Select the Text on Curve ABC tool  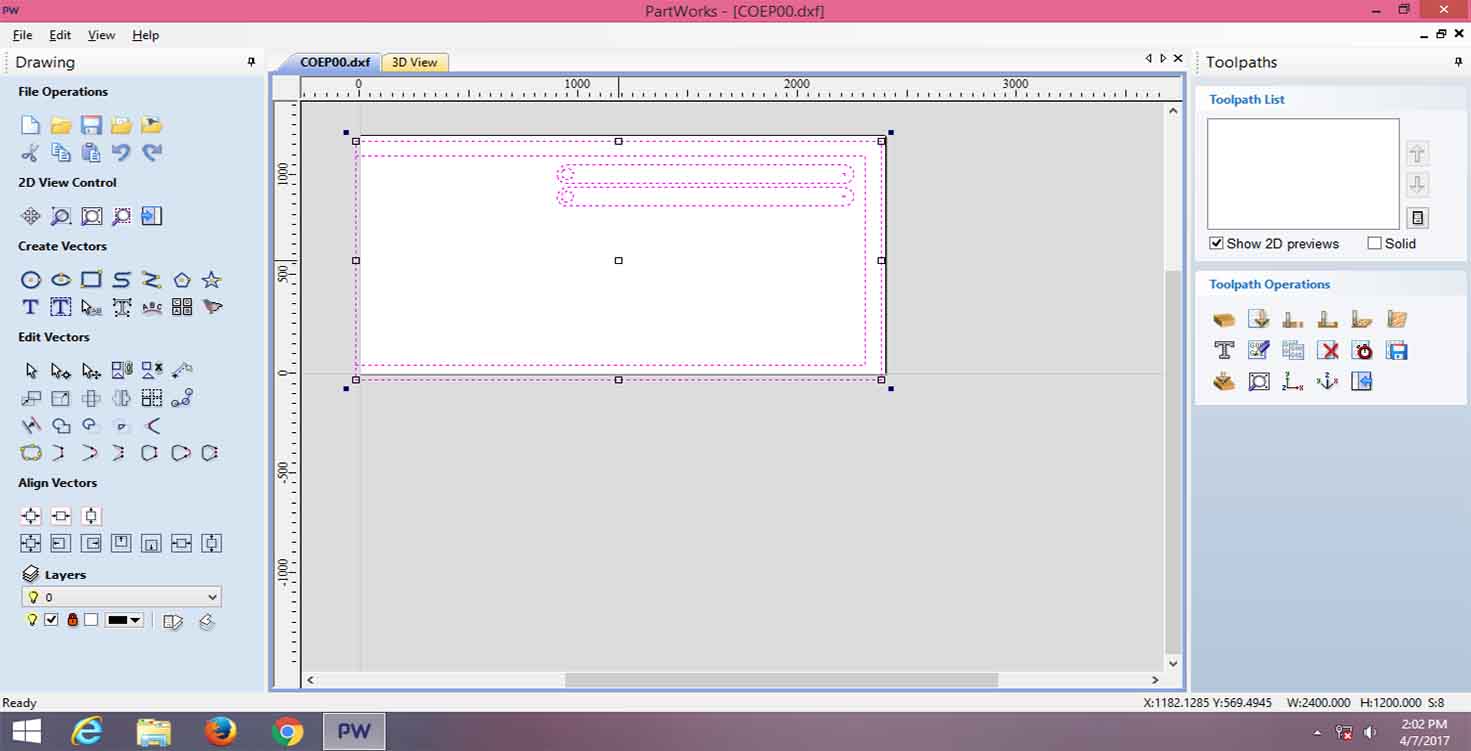152,307
